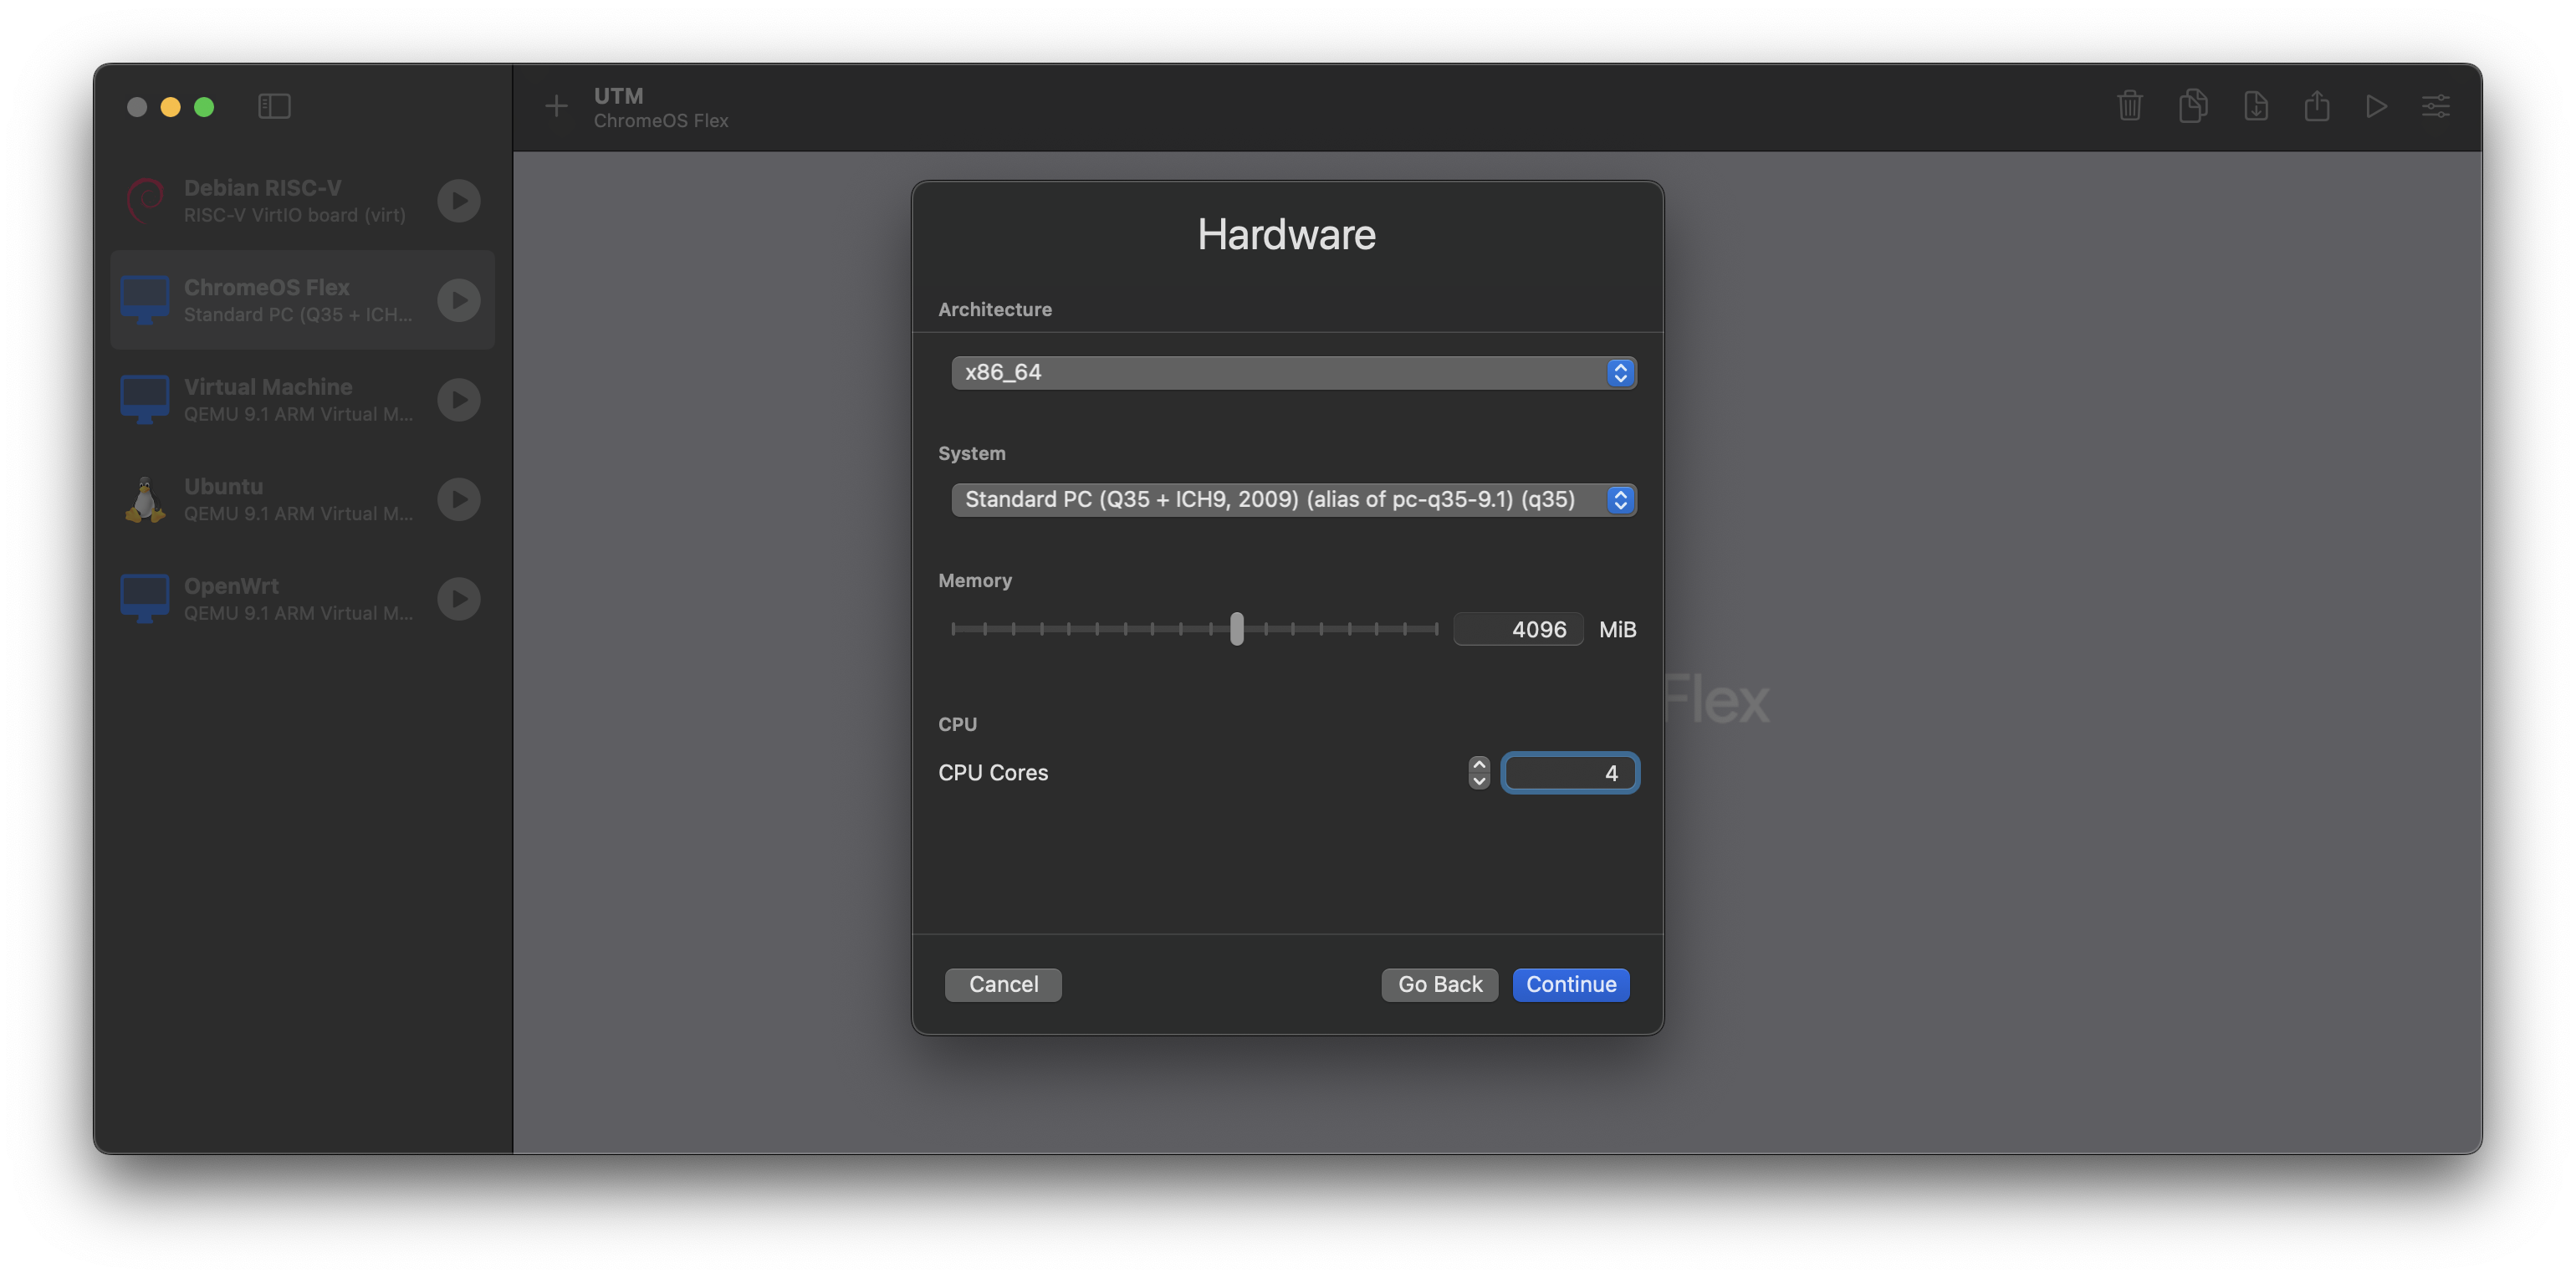The image size is (2576, 1278).
Task: Toggle the sidebar visibility
Action: click(x=274, y=106)
